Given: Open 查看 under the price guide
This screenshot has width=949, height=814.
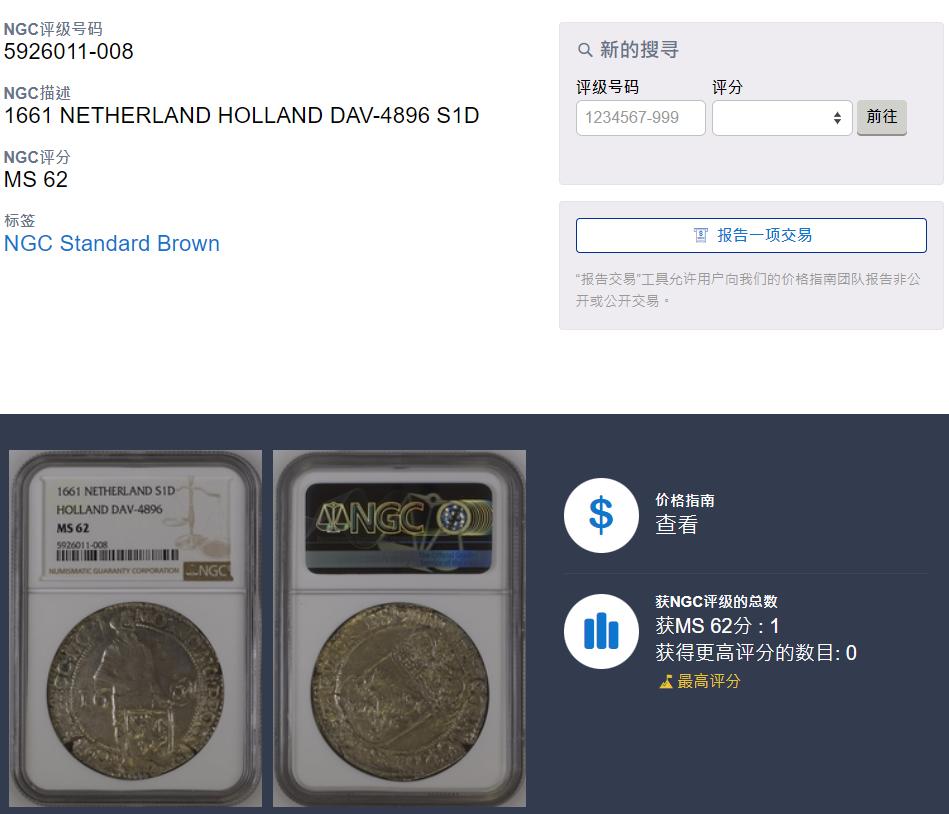Looking at the screenshot, I should pos(676,525).
